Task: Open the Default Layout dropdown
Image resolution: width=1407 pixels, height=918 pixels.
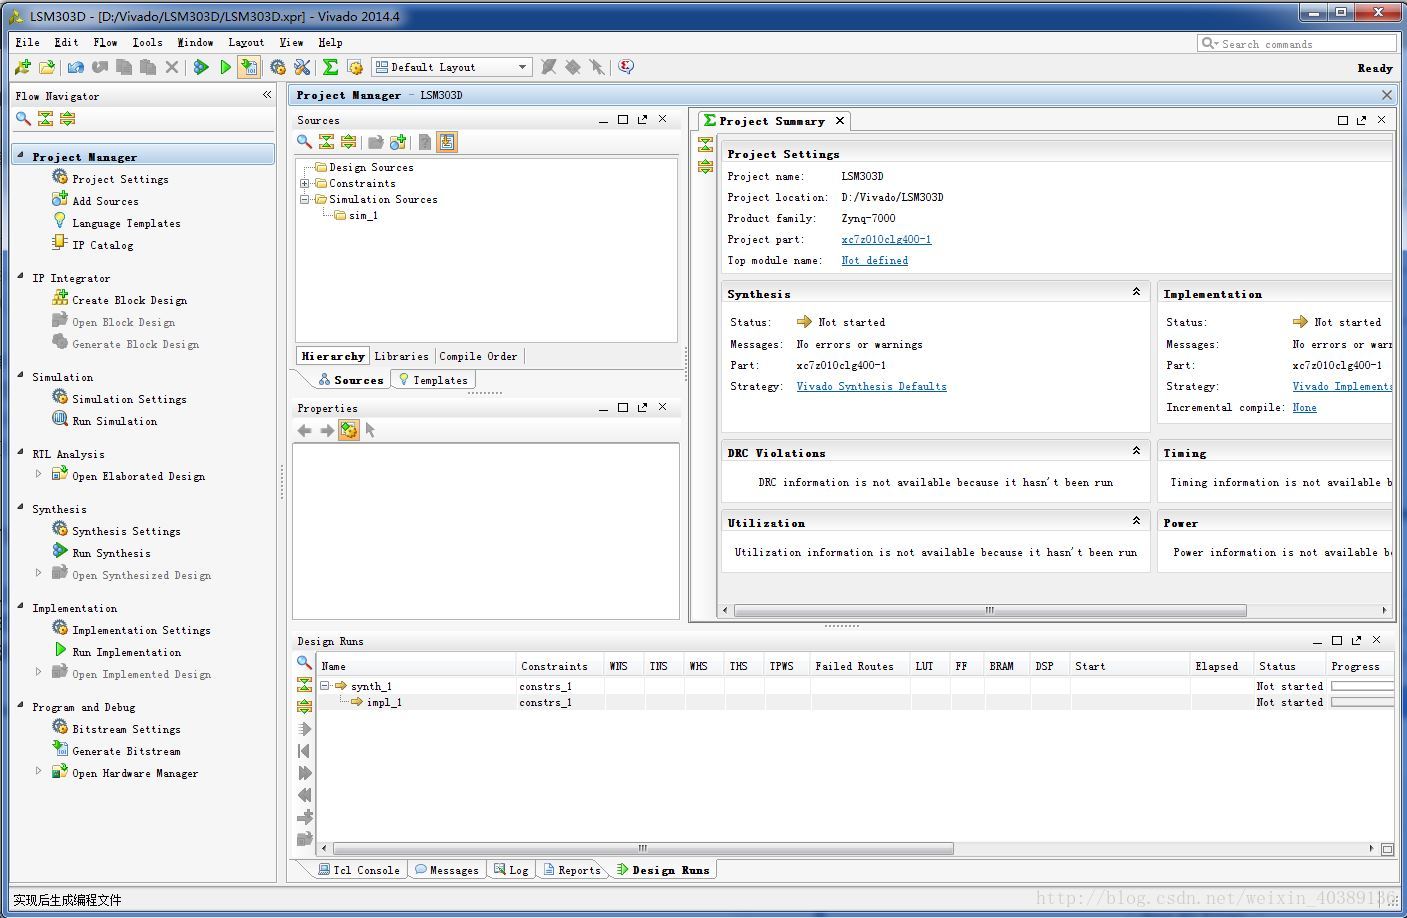Action: [452, 67]
